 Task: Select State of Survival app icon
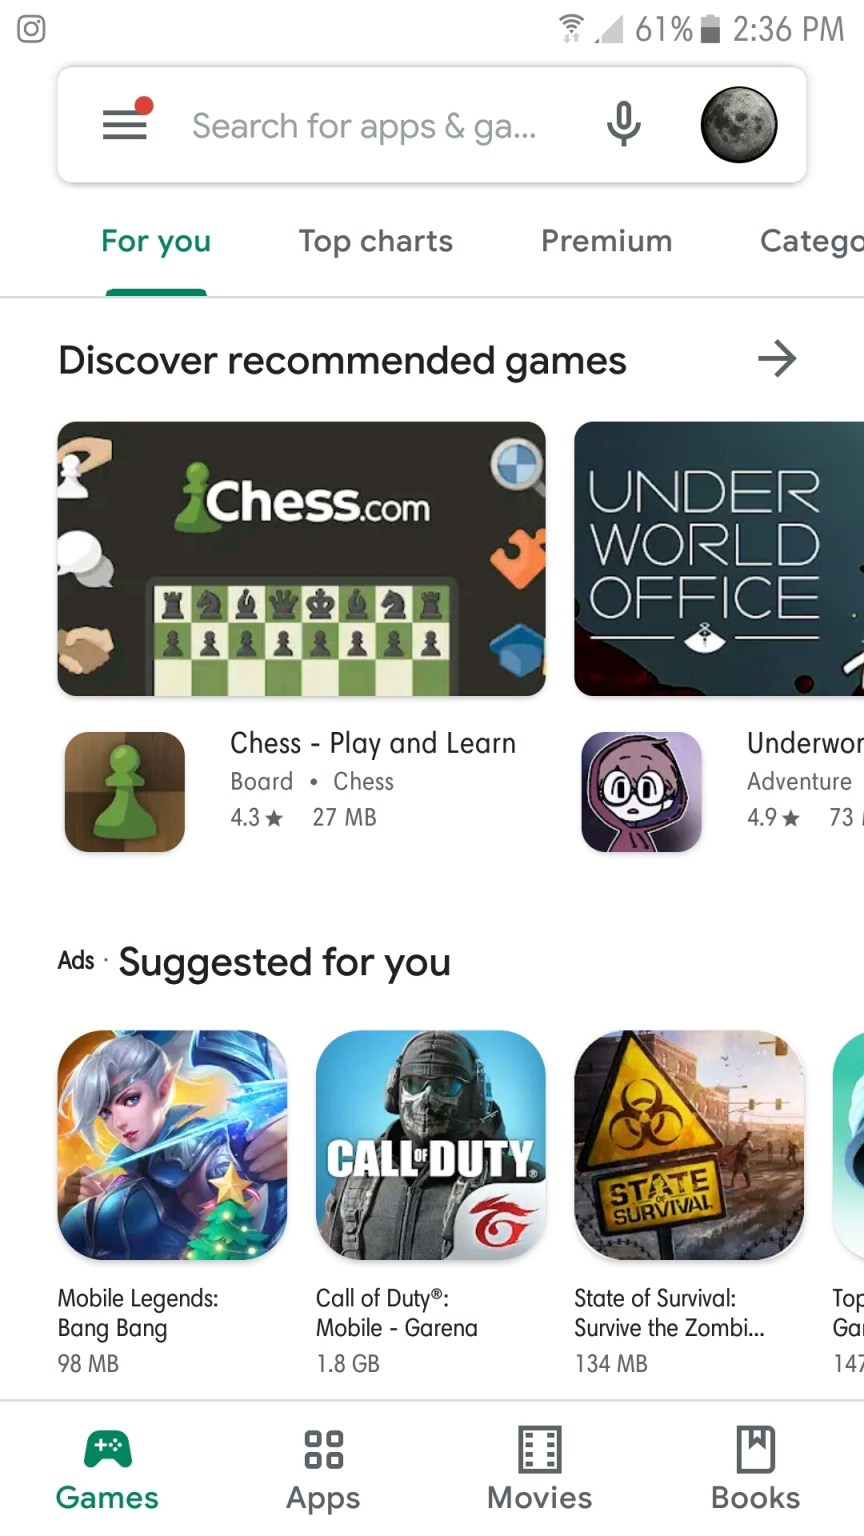coord(689,1145)
